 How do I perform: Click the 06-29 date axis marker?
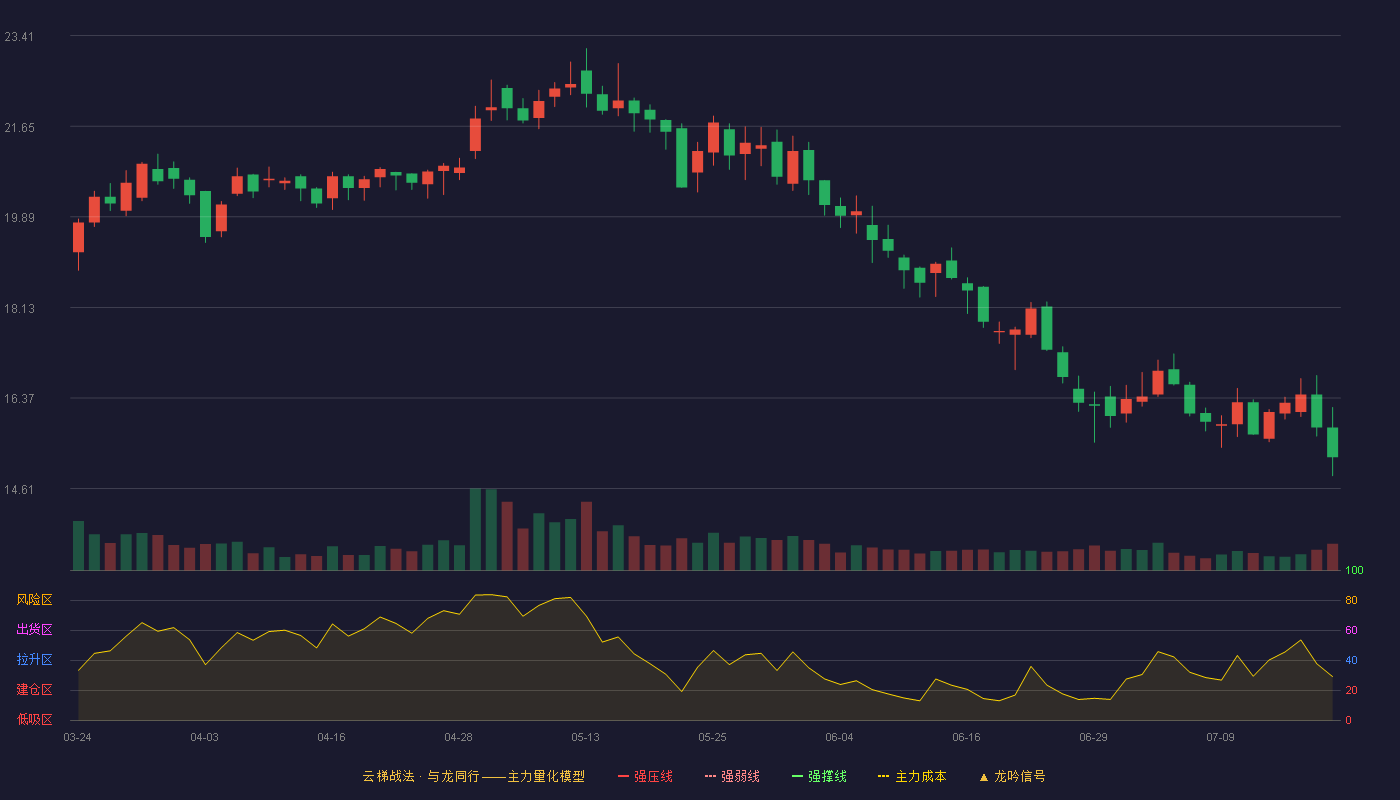point(1093,737)
